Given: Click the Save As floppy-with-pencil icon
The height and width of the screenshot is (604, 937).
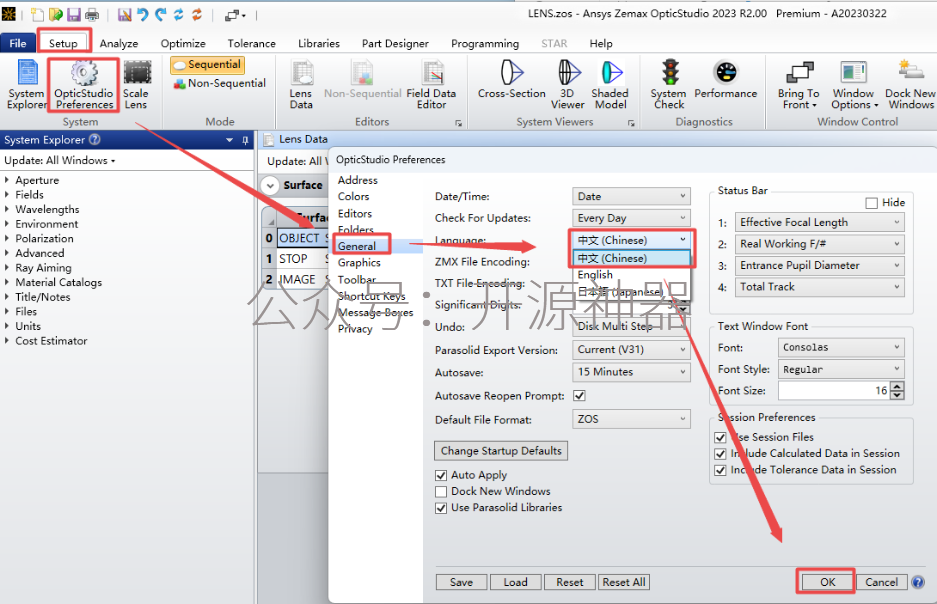Looking at the screenshot, I should click(124, 15).
